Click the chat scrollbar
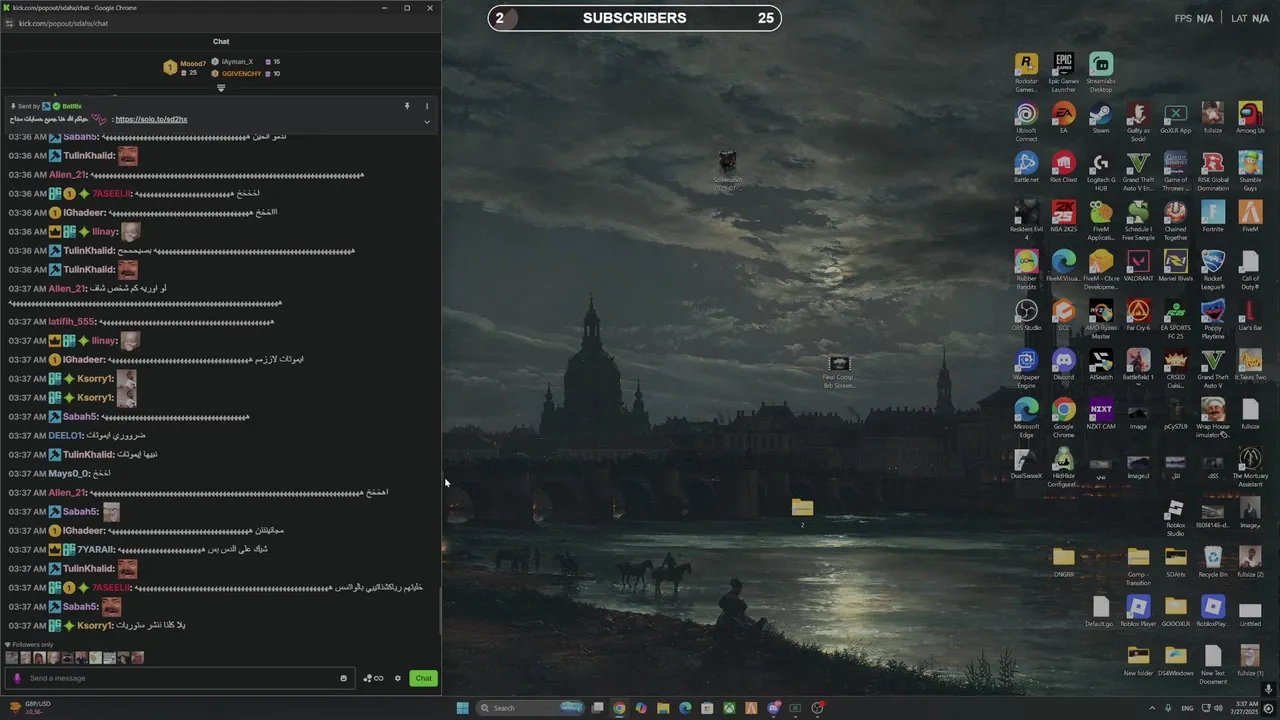The width and height of the screenshot is (1280, 720). [439, 611]
